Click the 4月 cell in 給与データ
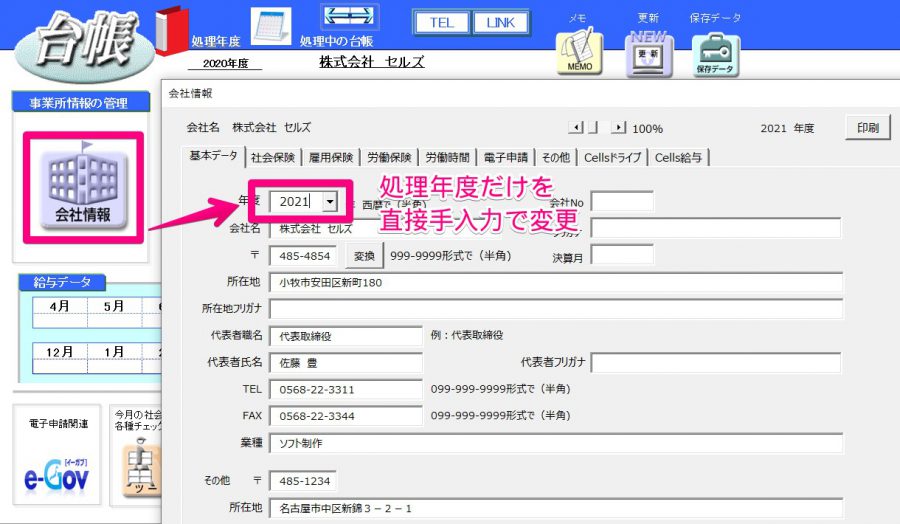This screenshot has width=900, height=524. coord(60,306)
